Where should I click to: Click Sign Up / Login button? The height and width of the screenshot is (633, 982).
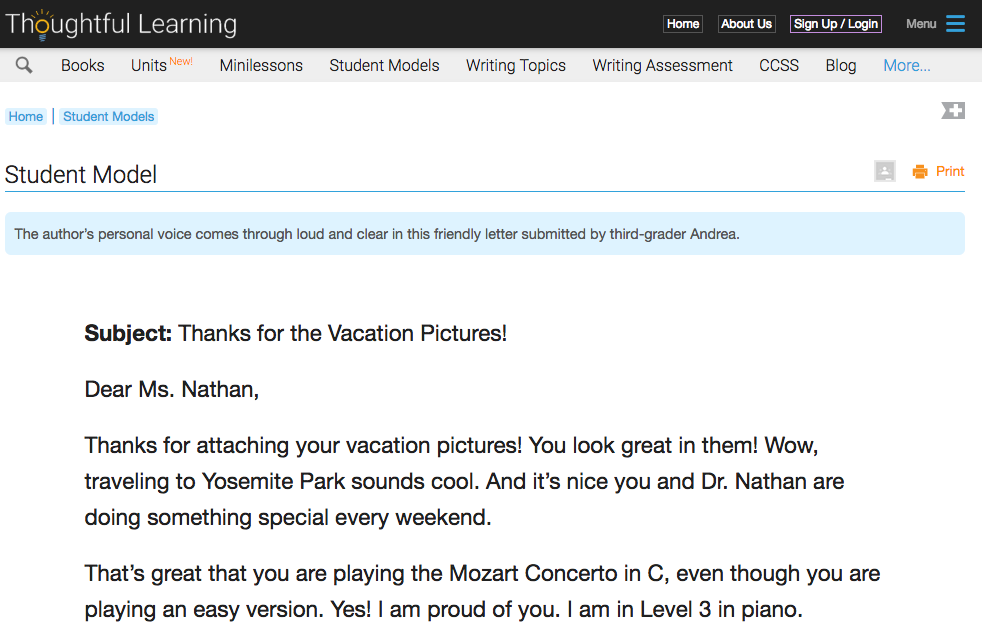[836, 24]
